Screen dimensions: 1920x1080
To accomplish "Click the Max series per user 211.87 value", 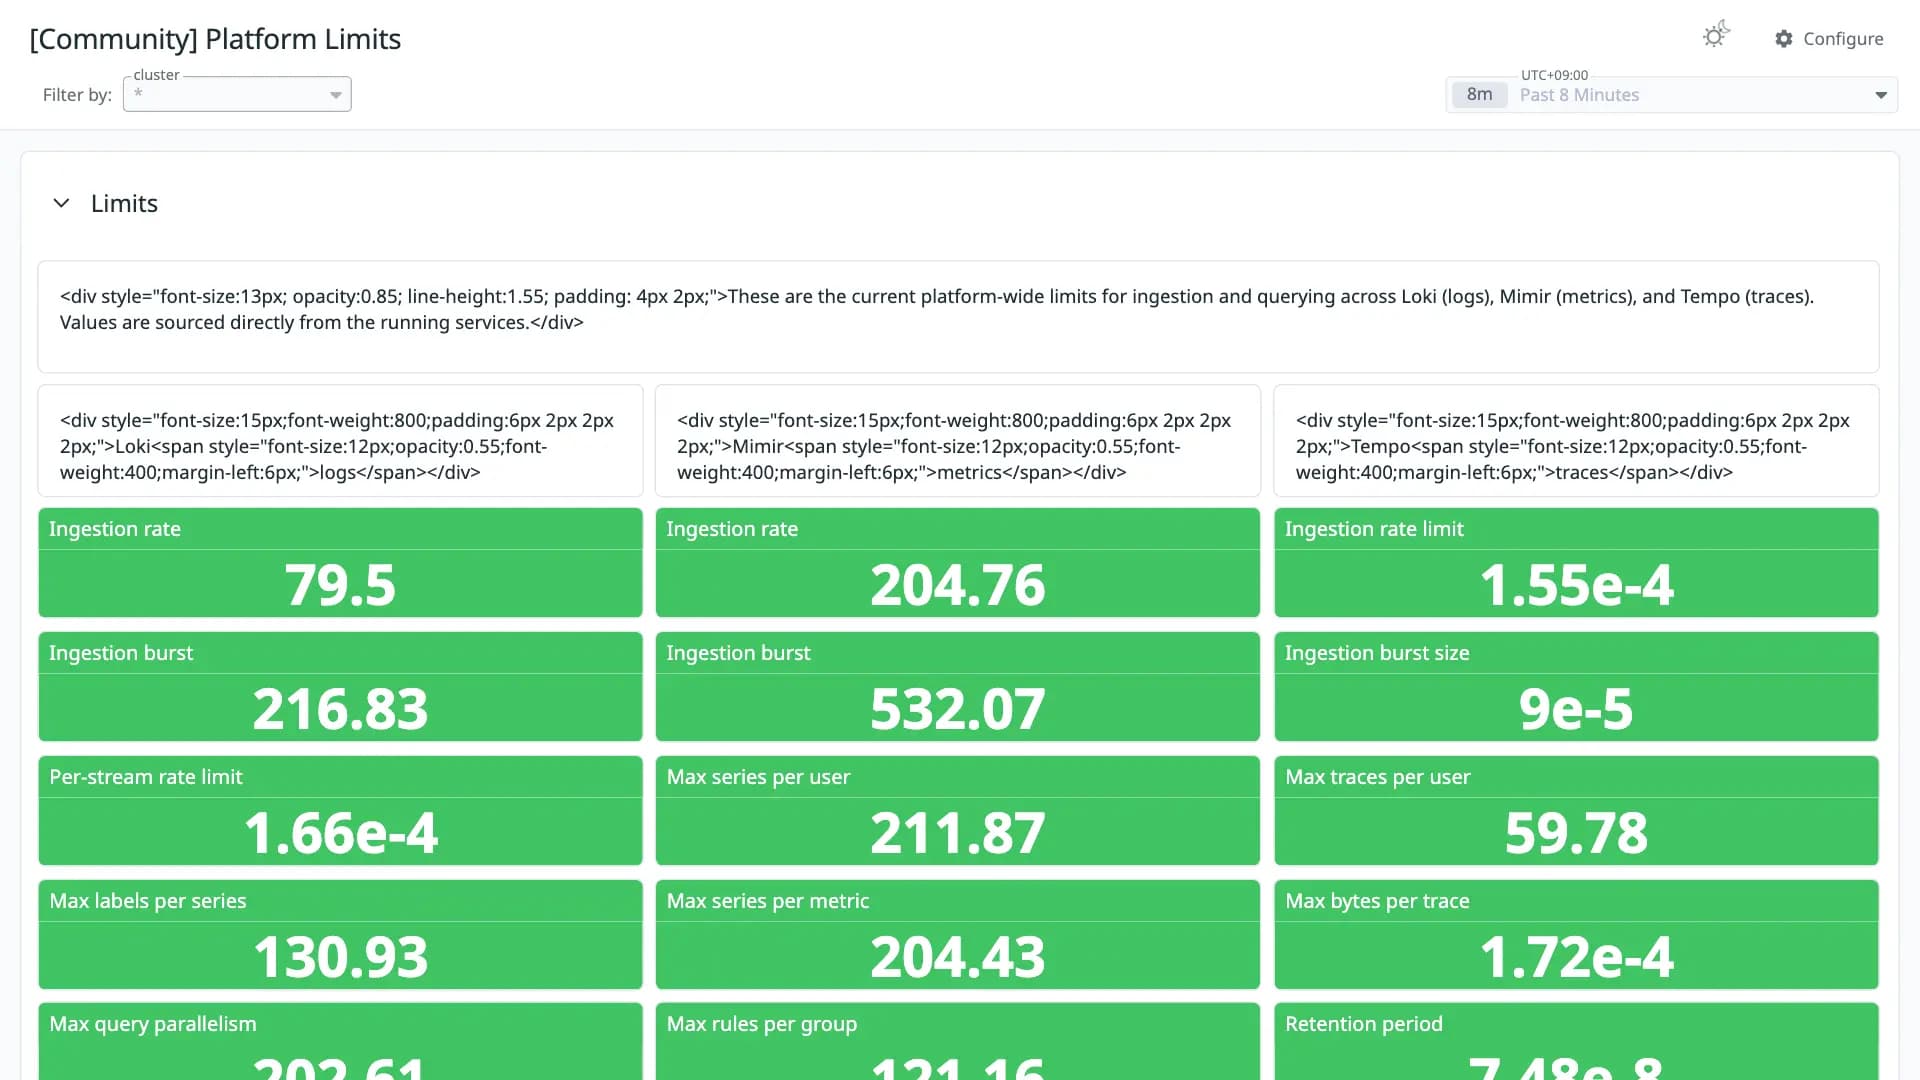I will point(957,833).
